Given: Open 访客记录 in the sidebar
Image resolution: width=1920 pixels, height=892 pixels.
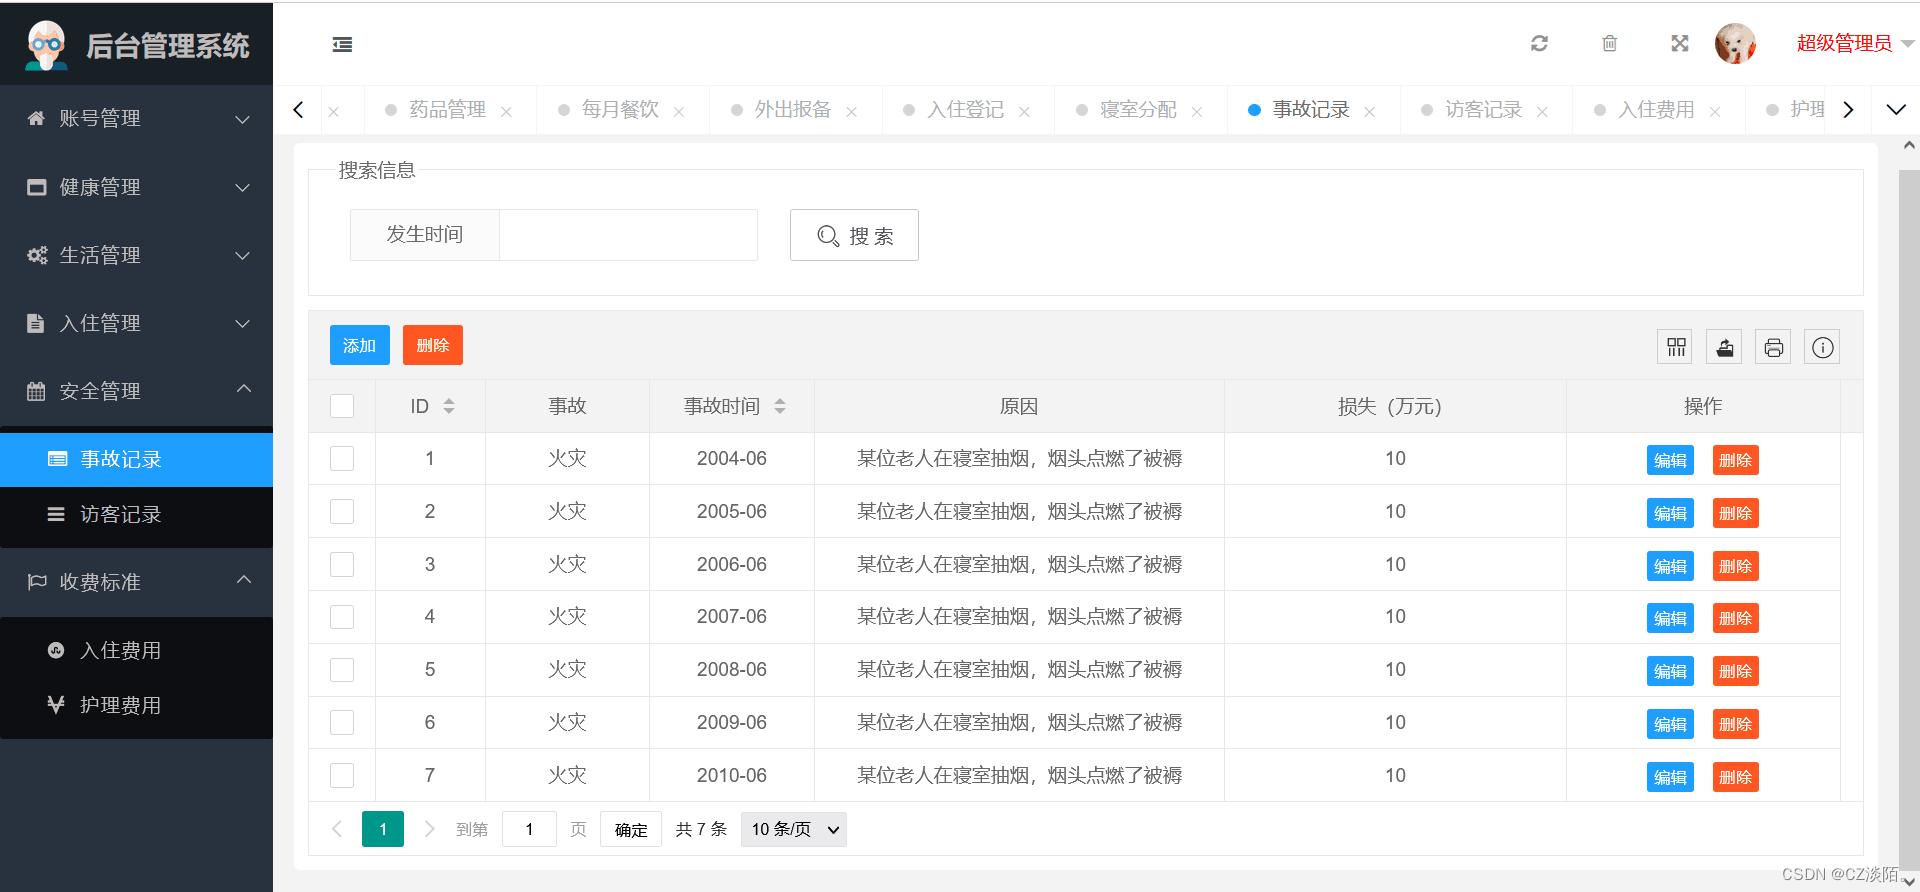Looking at the screenshot, I should click(136, 514).
